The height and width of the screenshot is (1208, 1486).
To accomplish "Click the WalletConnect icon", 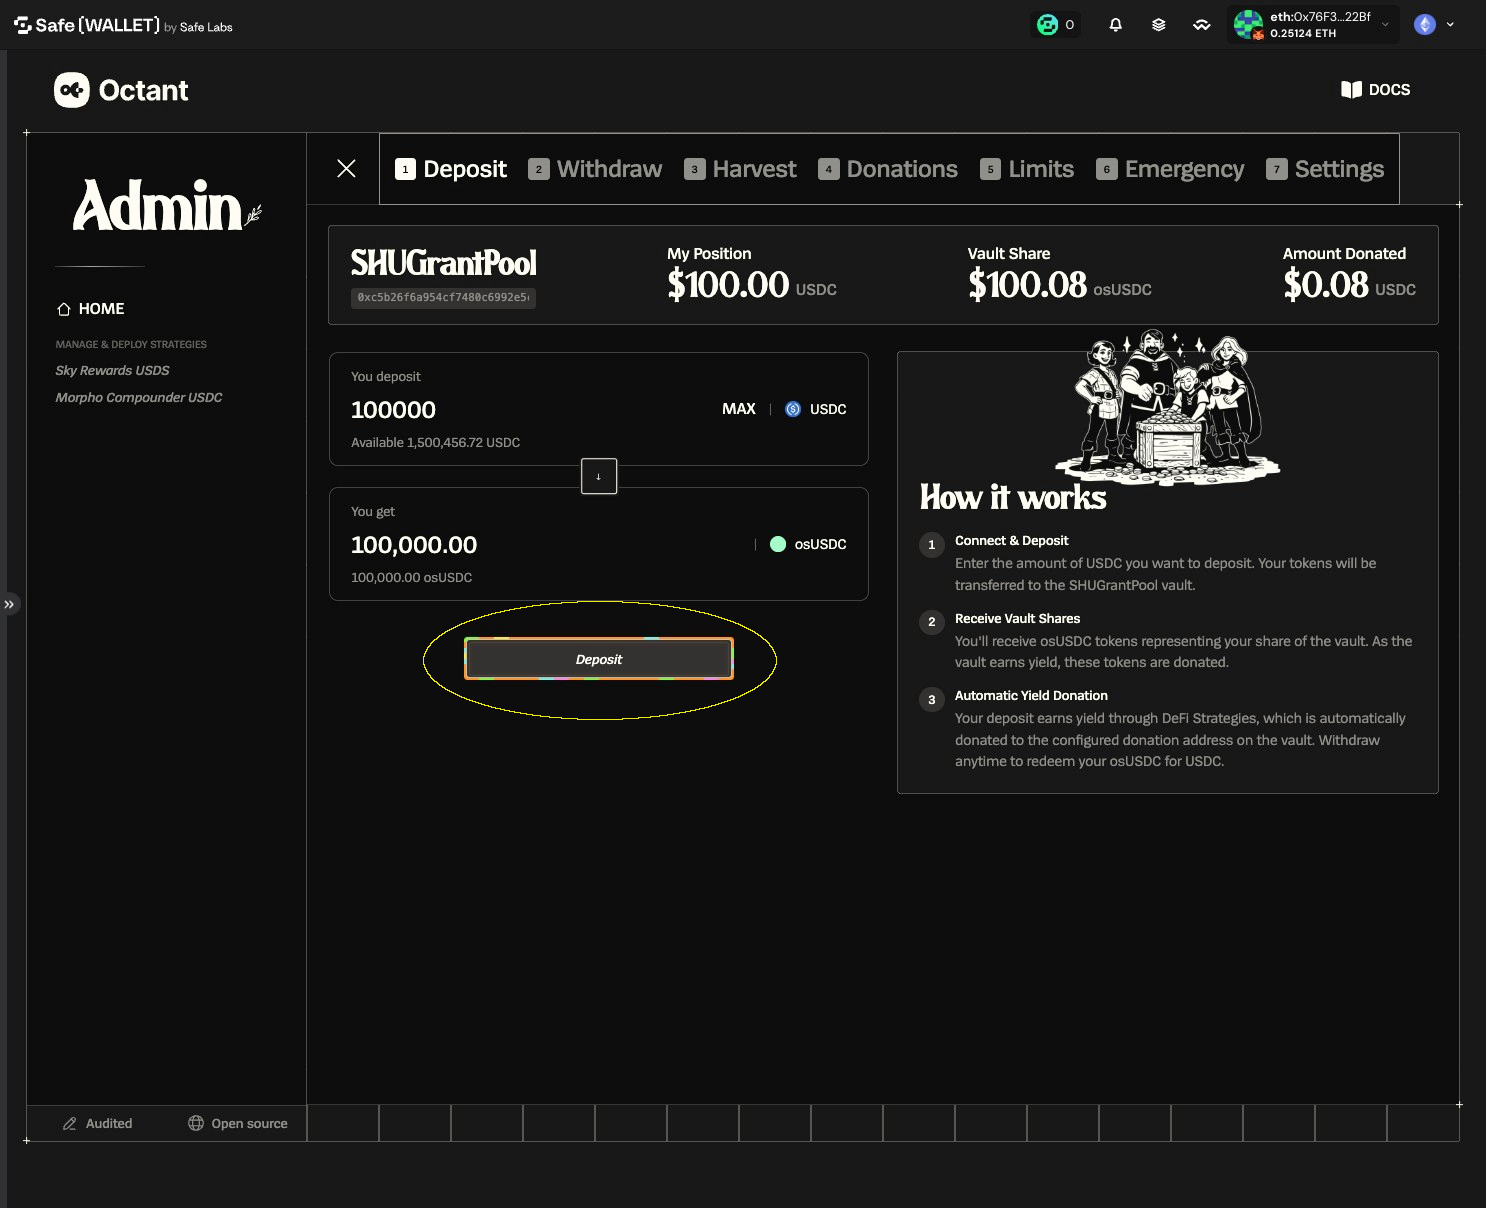I will (x=1201, y=25).
